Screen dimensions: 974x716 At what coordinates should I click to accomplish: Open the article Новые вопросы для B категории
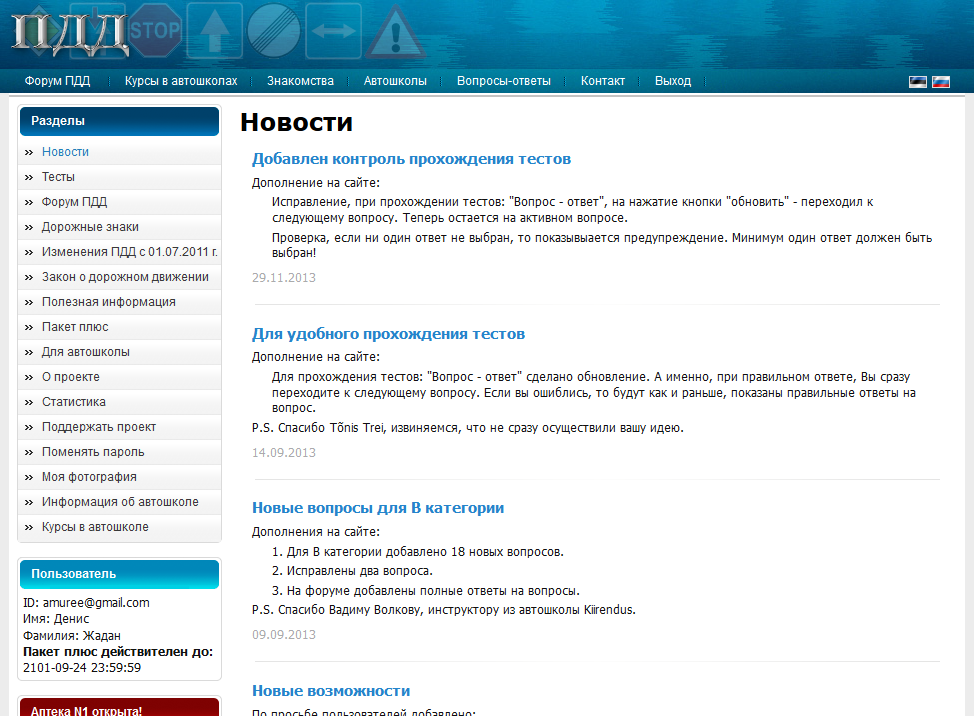click(x=378, y=508)
